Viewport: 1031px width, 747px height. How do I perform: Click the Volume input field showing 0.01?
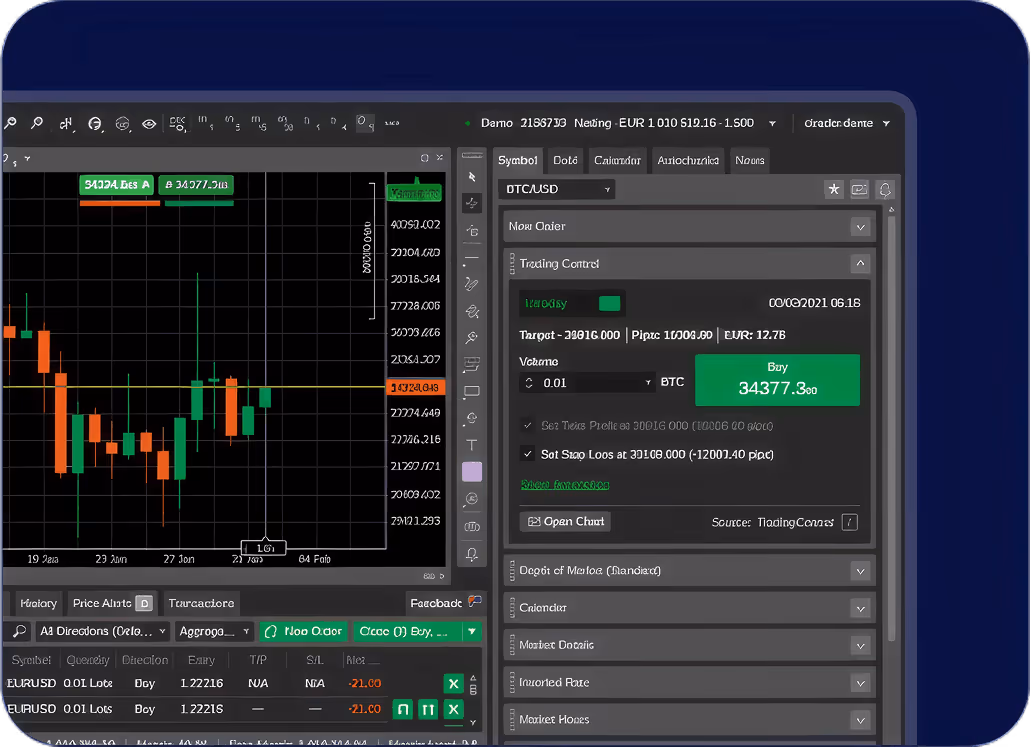[x=586, y=382]
